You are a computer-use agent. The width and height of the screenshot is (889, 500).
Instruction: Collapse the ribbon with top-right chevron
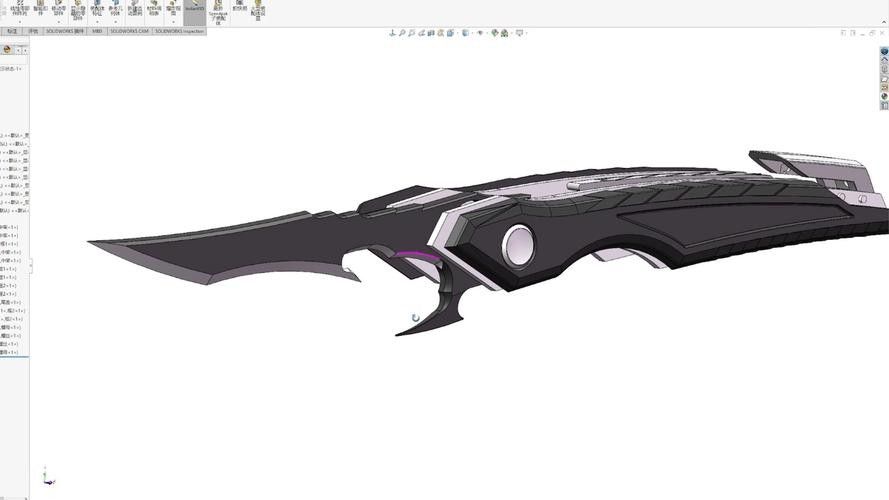[883, 22]
